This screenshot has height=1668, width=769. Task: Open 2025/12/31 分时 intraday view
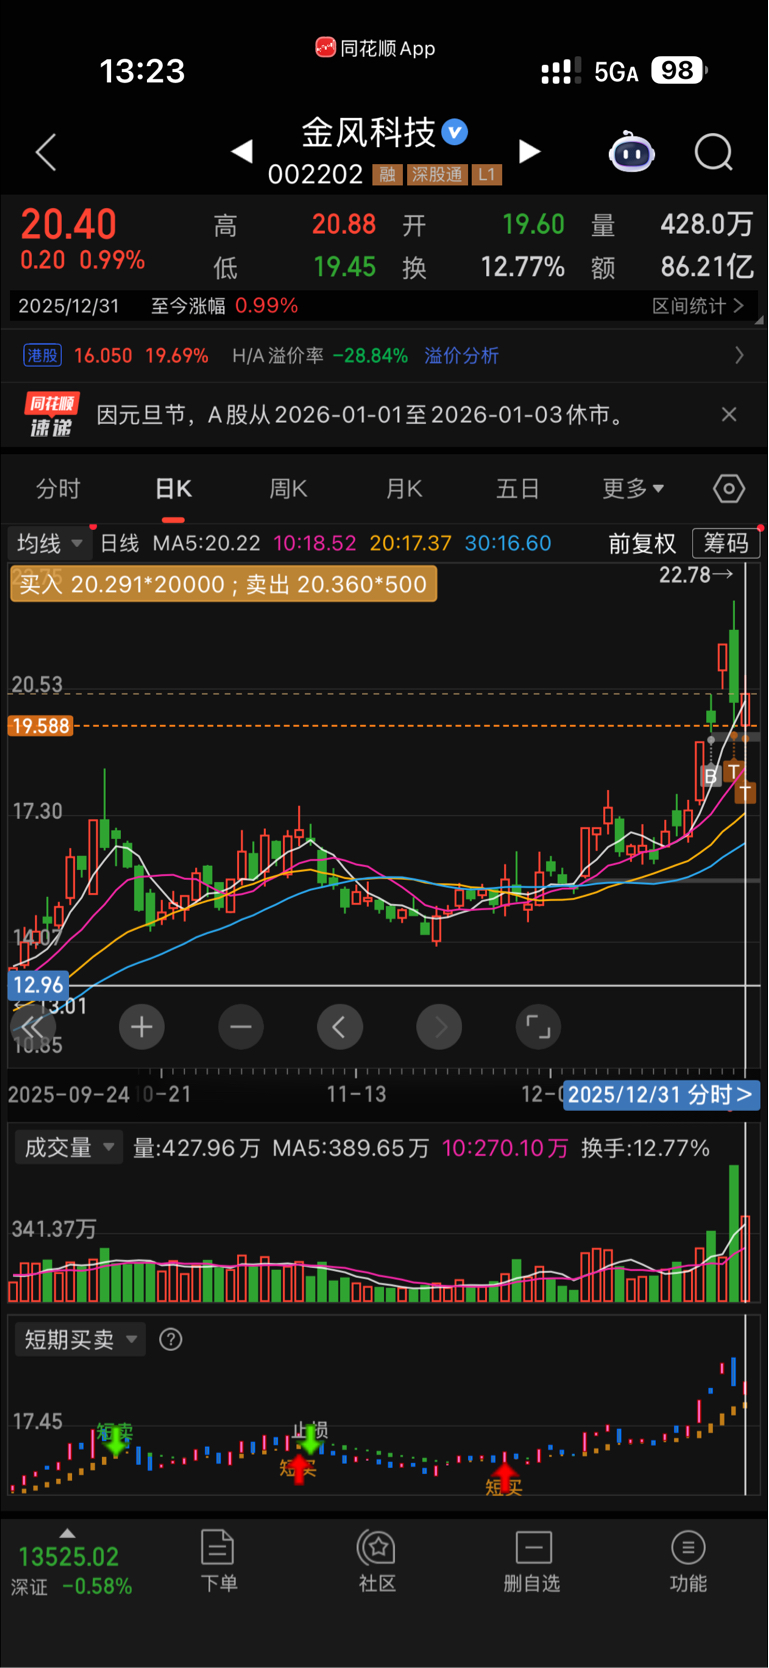pyautogui.click(x=661, y=1095)
